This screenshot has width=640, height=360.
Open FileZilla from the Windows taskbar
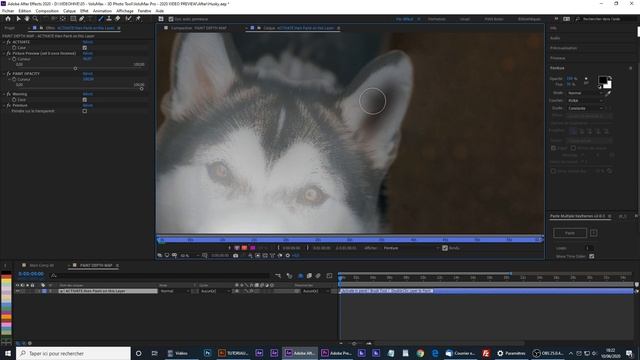click(x=486, y=353)
